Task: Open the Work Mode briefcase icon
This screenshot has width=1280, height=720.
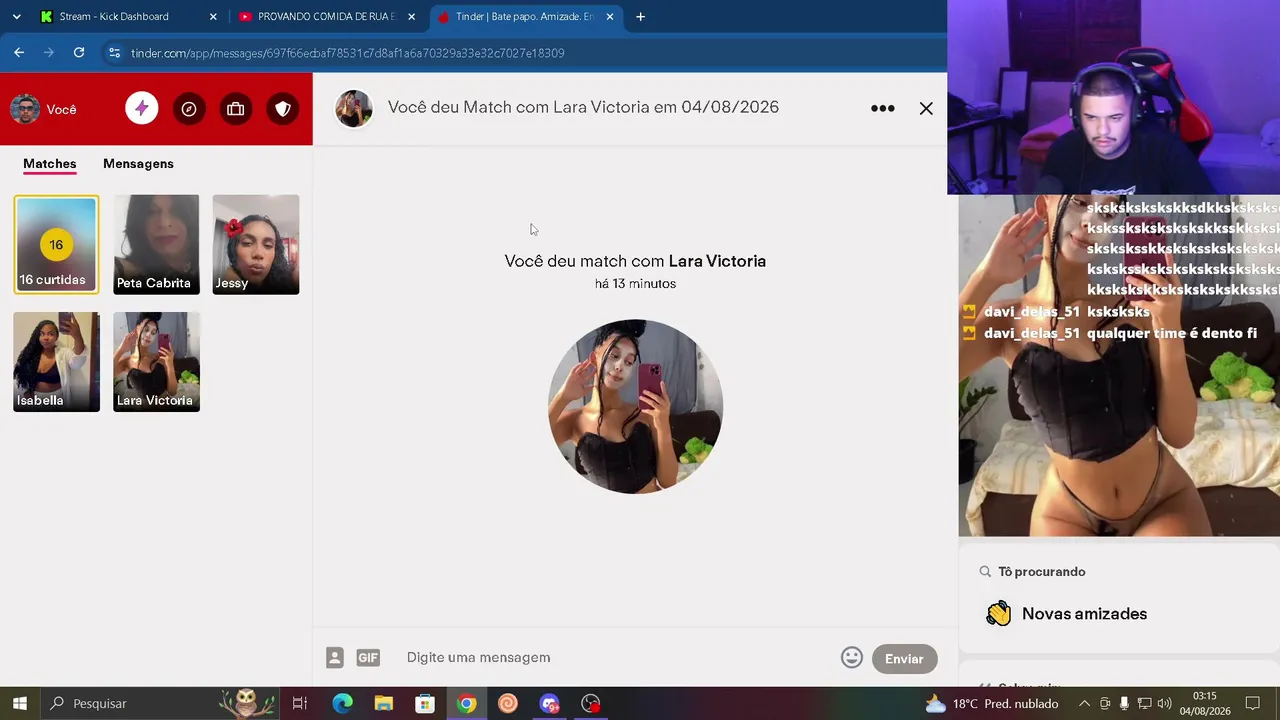Action: click(x=235, y=109)
